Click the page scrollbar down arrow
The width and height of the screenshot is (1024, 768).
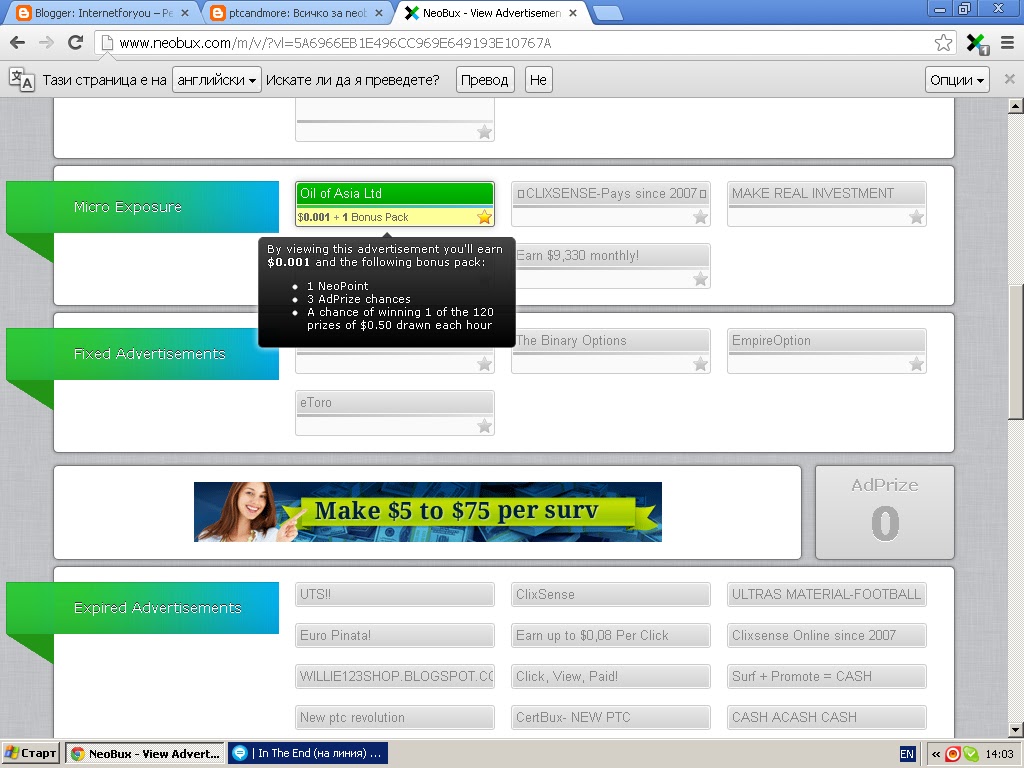pyautogui.click(x=1016, y=729)
